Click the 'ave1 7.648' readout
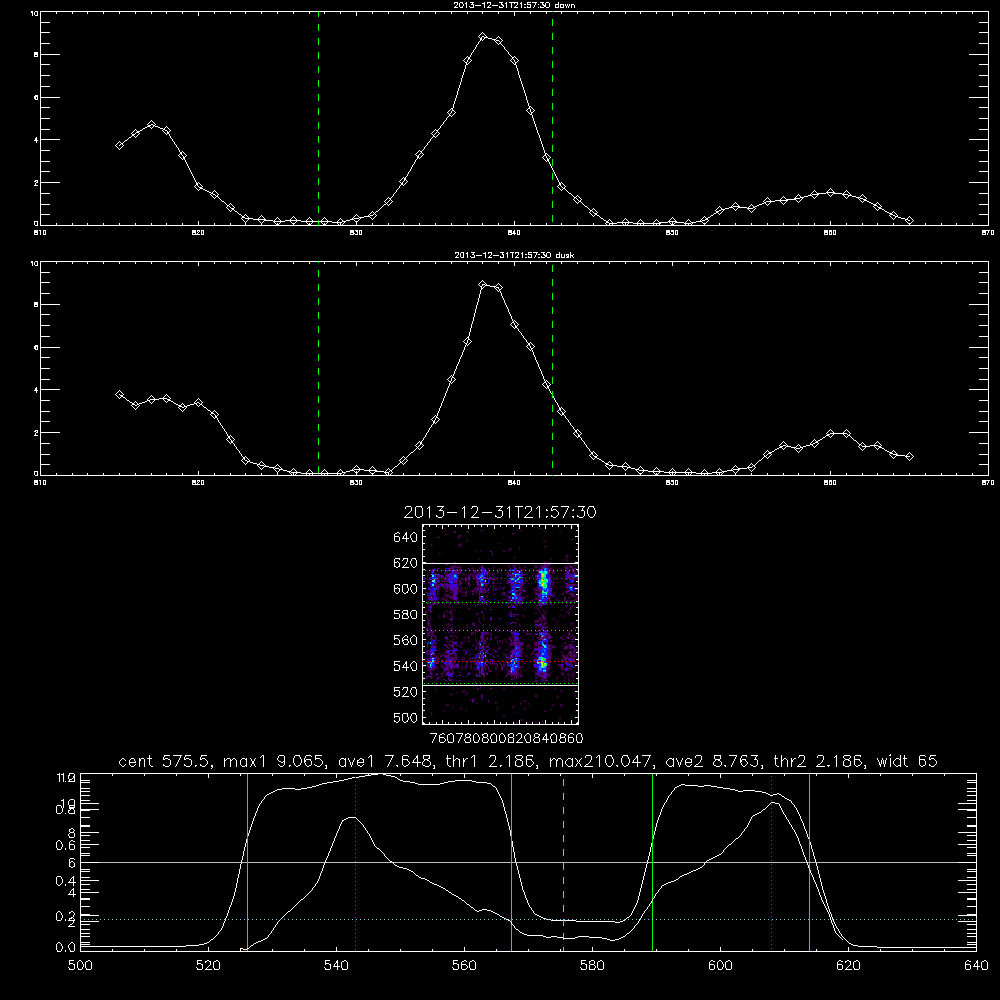Screen dimensions: 1000x1000 385,761
